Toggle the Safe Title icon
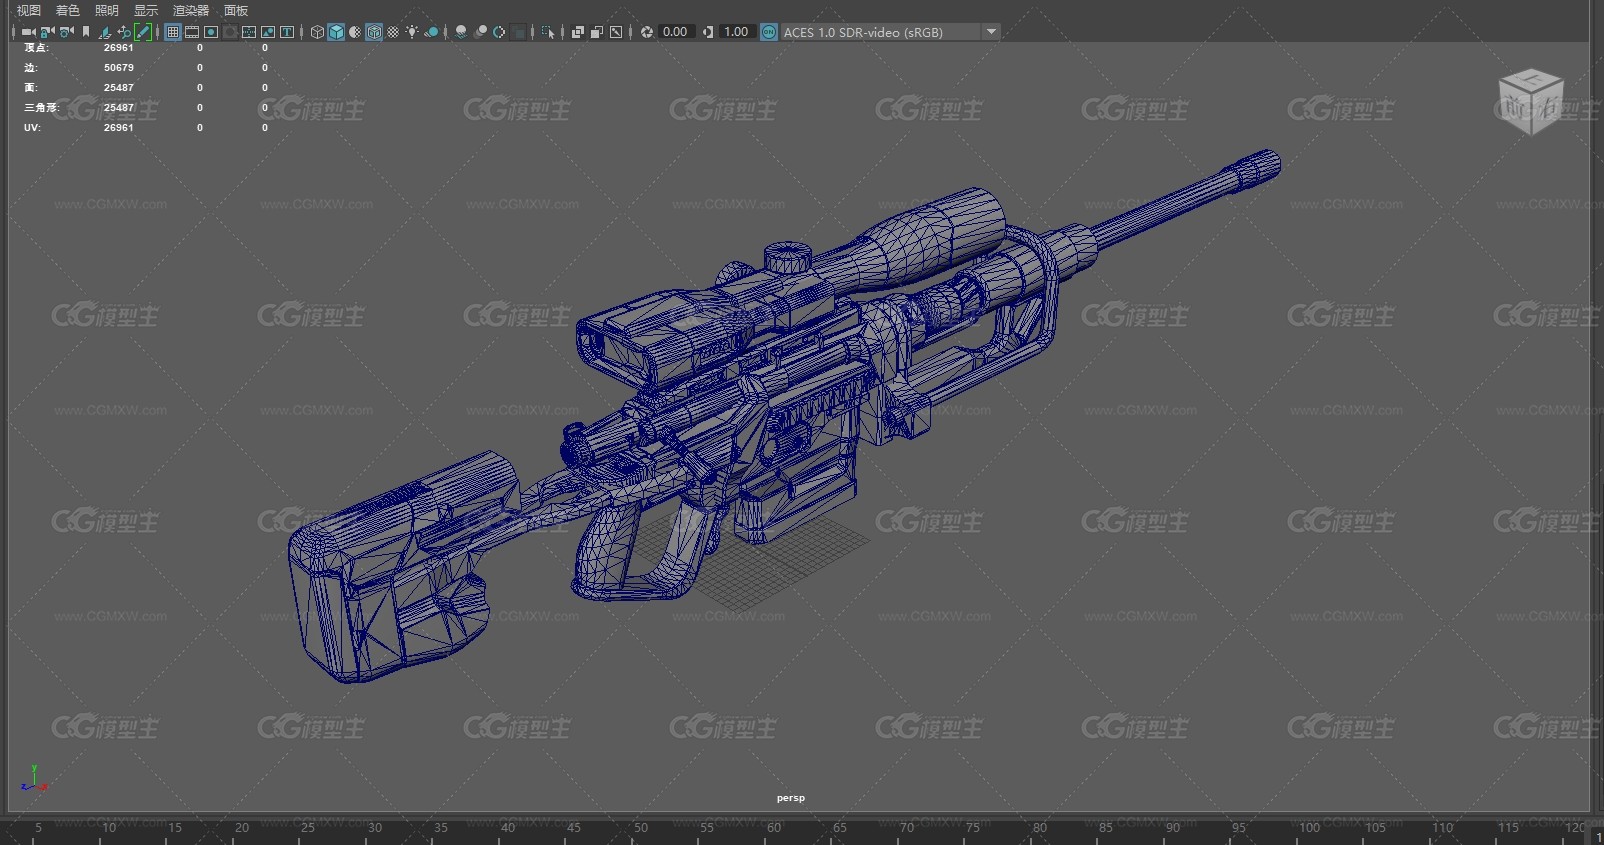Screen dimensions: 1604x845 (x=287, y=32)
